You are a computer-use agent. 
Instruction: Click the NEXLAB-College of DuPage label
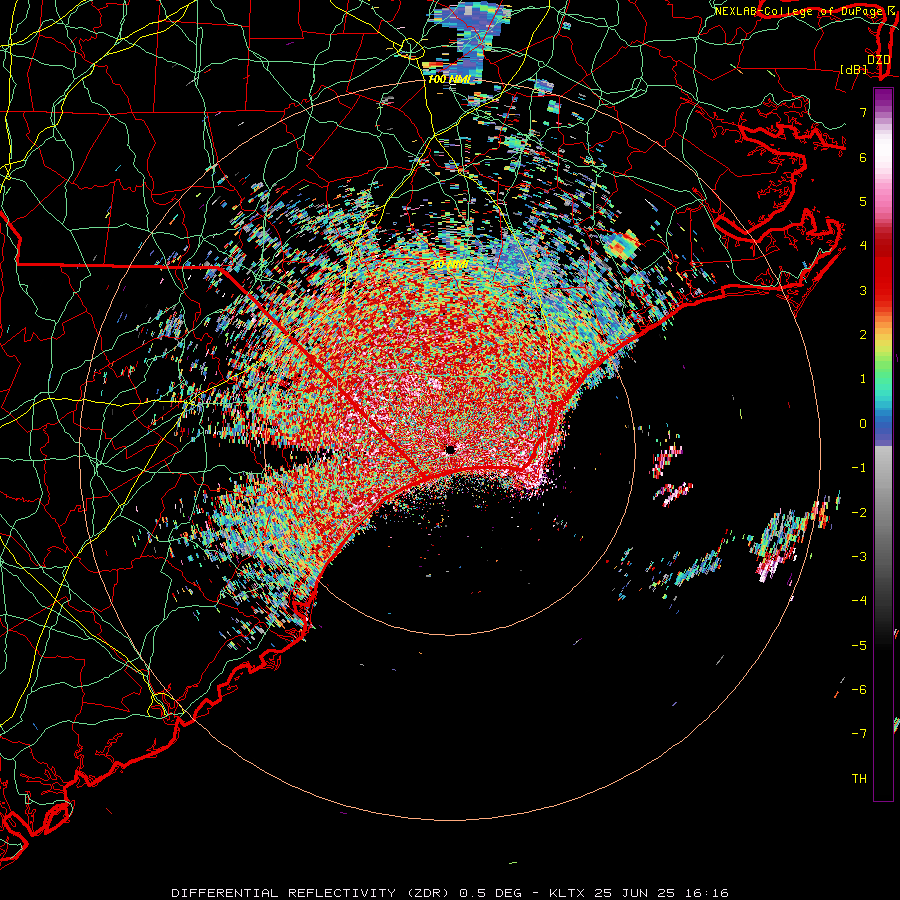[798, 11]
